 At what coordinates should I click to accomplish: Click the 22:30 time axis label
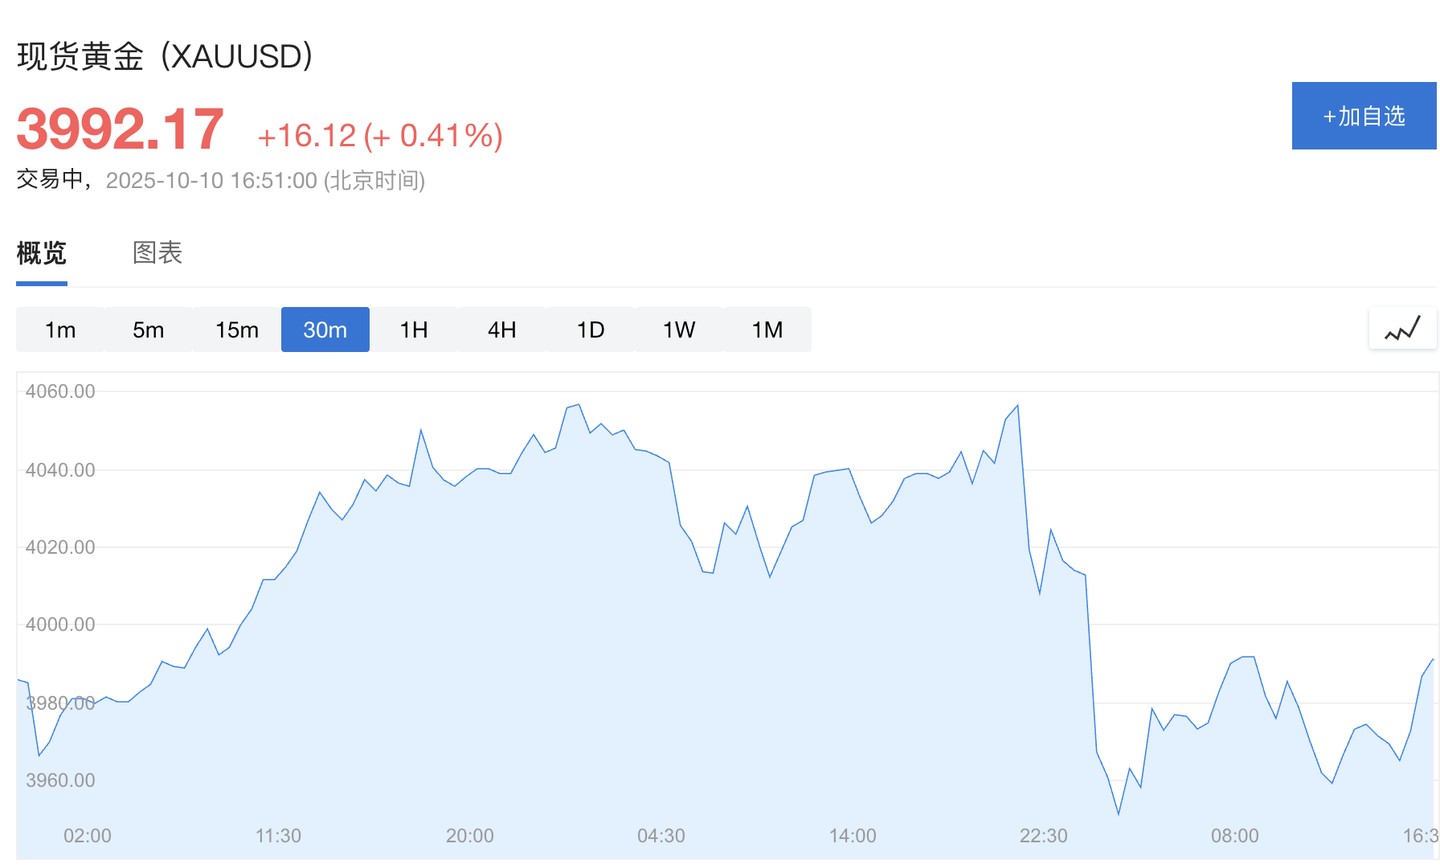tap(1043, 836)
